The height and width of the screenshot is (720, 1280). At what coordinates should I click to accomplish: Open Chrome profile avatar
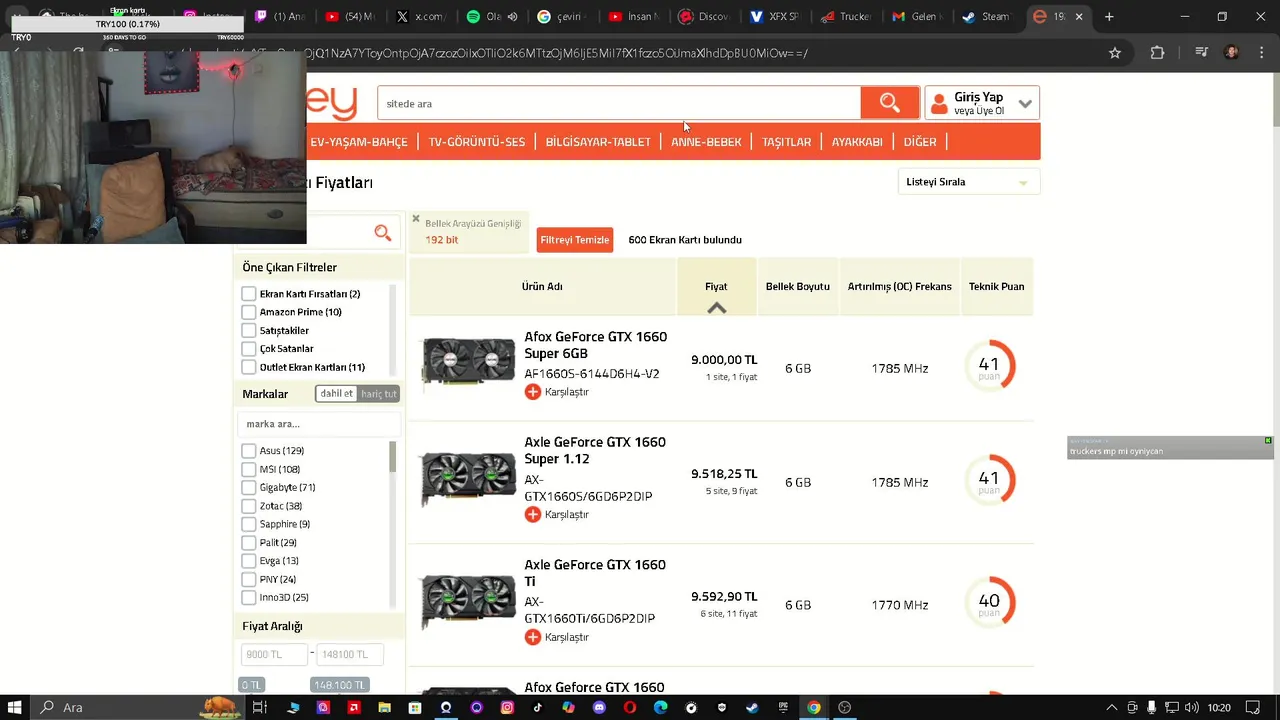tap(1232, 53)
